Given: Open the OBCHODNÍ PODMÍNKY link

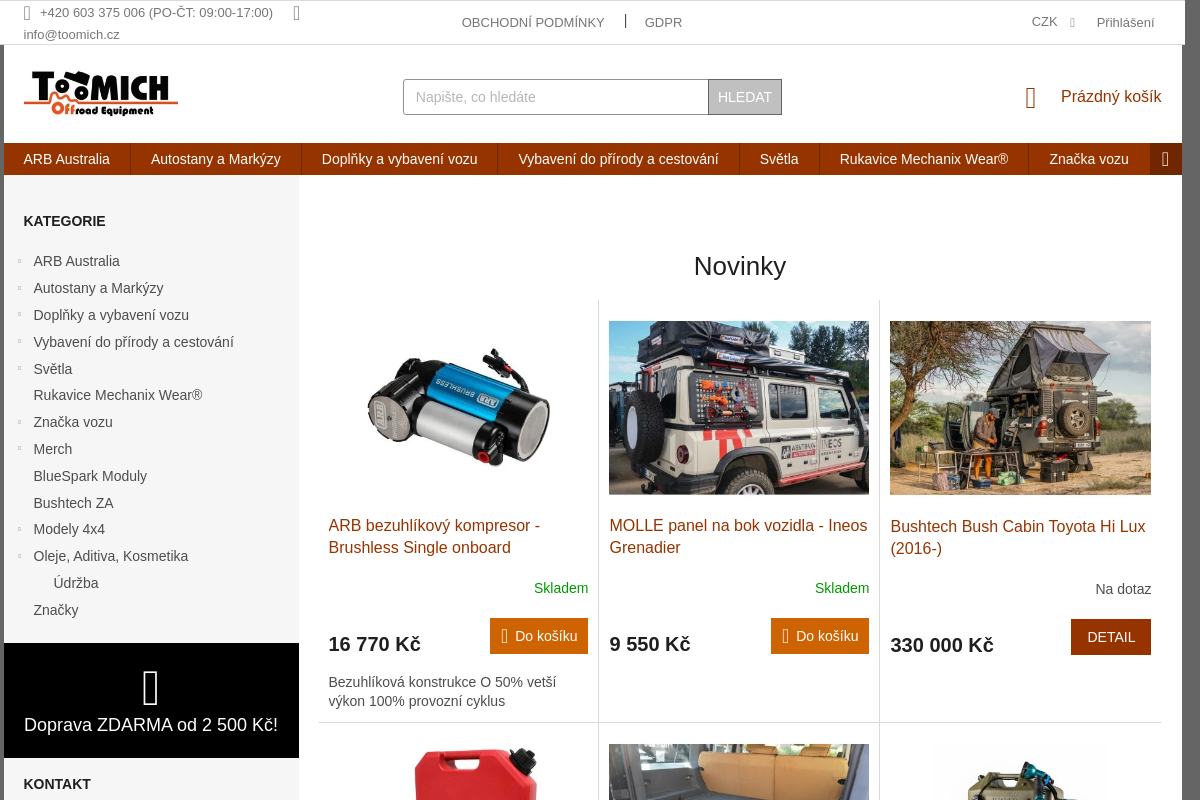Looking at the screenshot, I should point(533,22).
